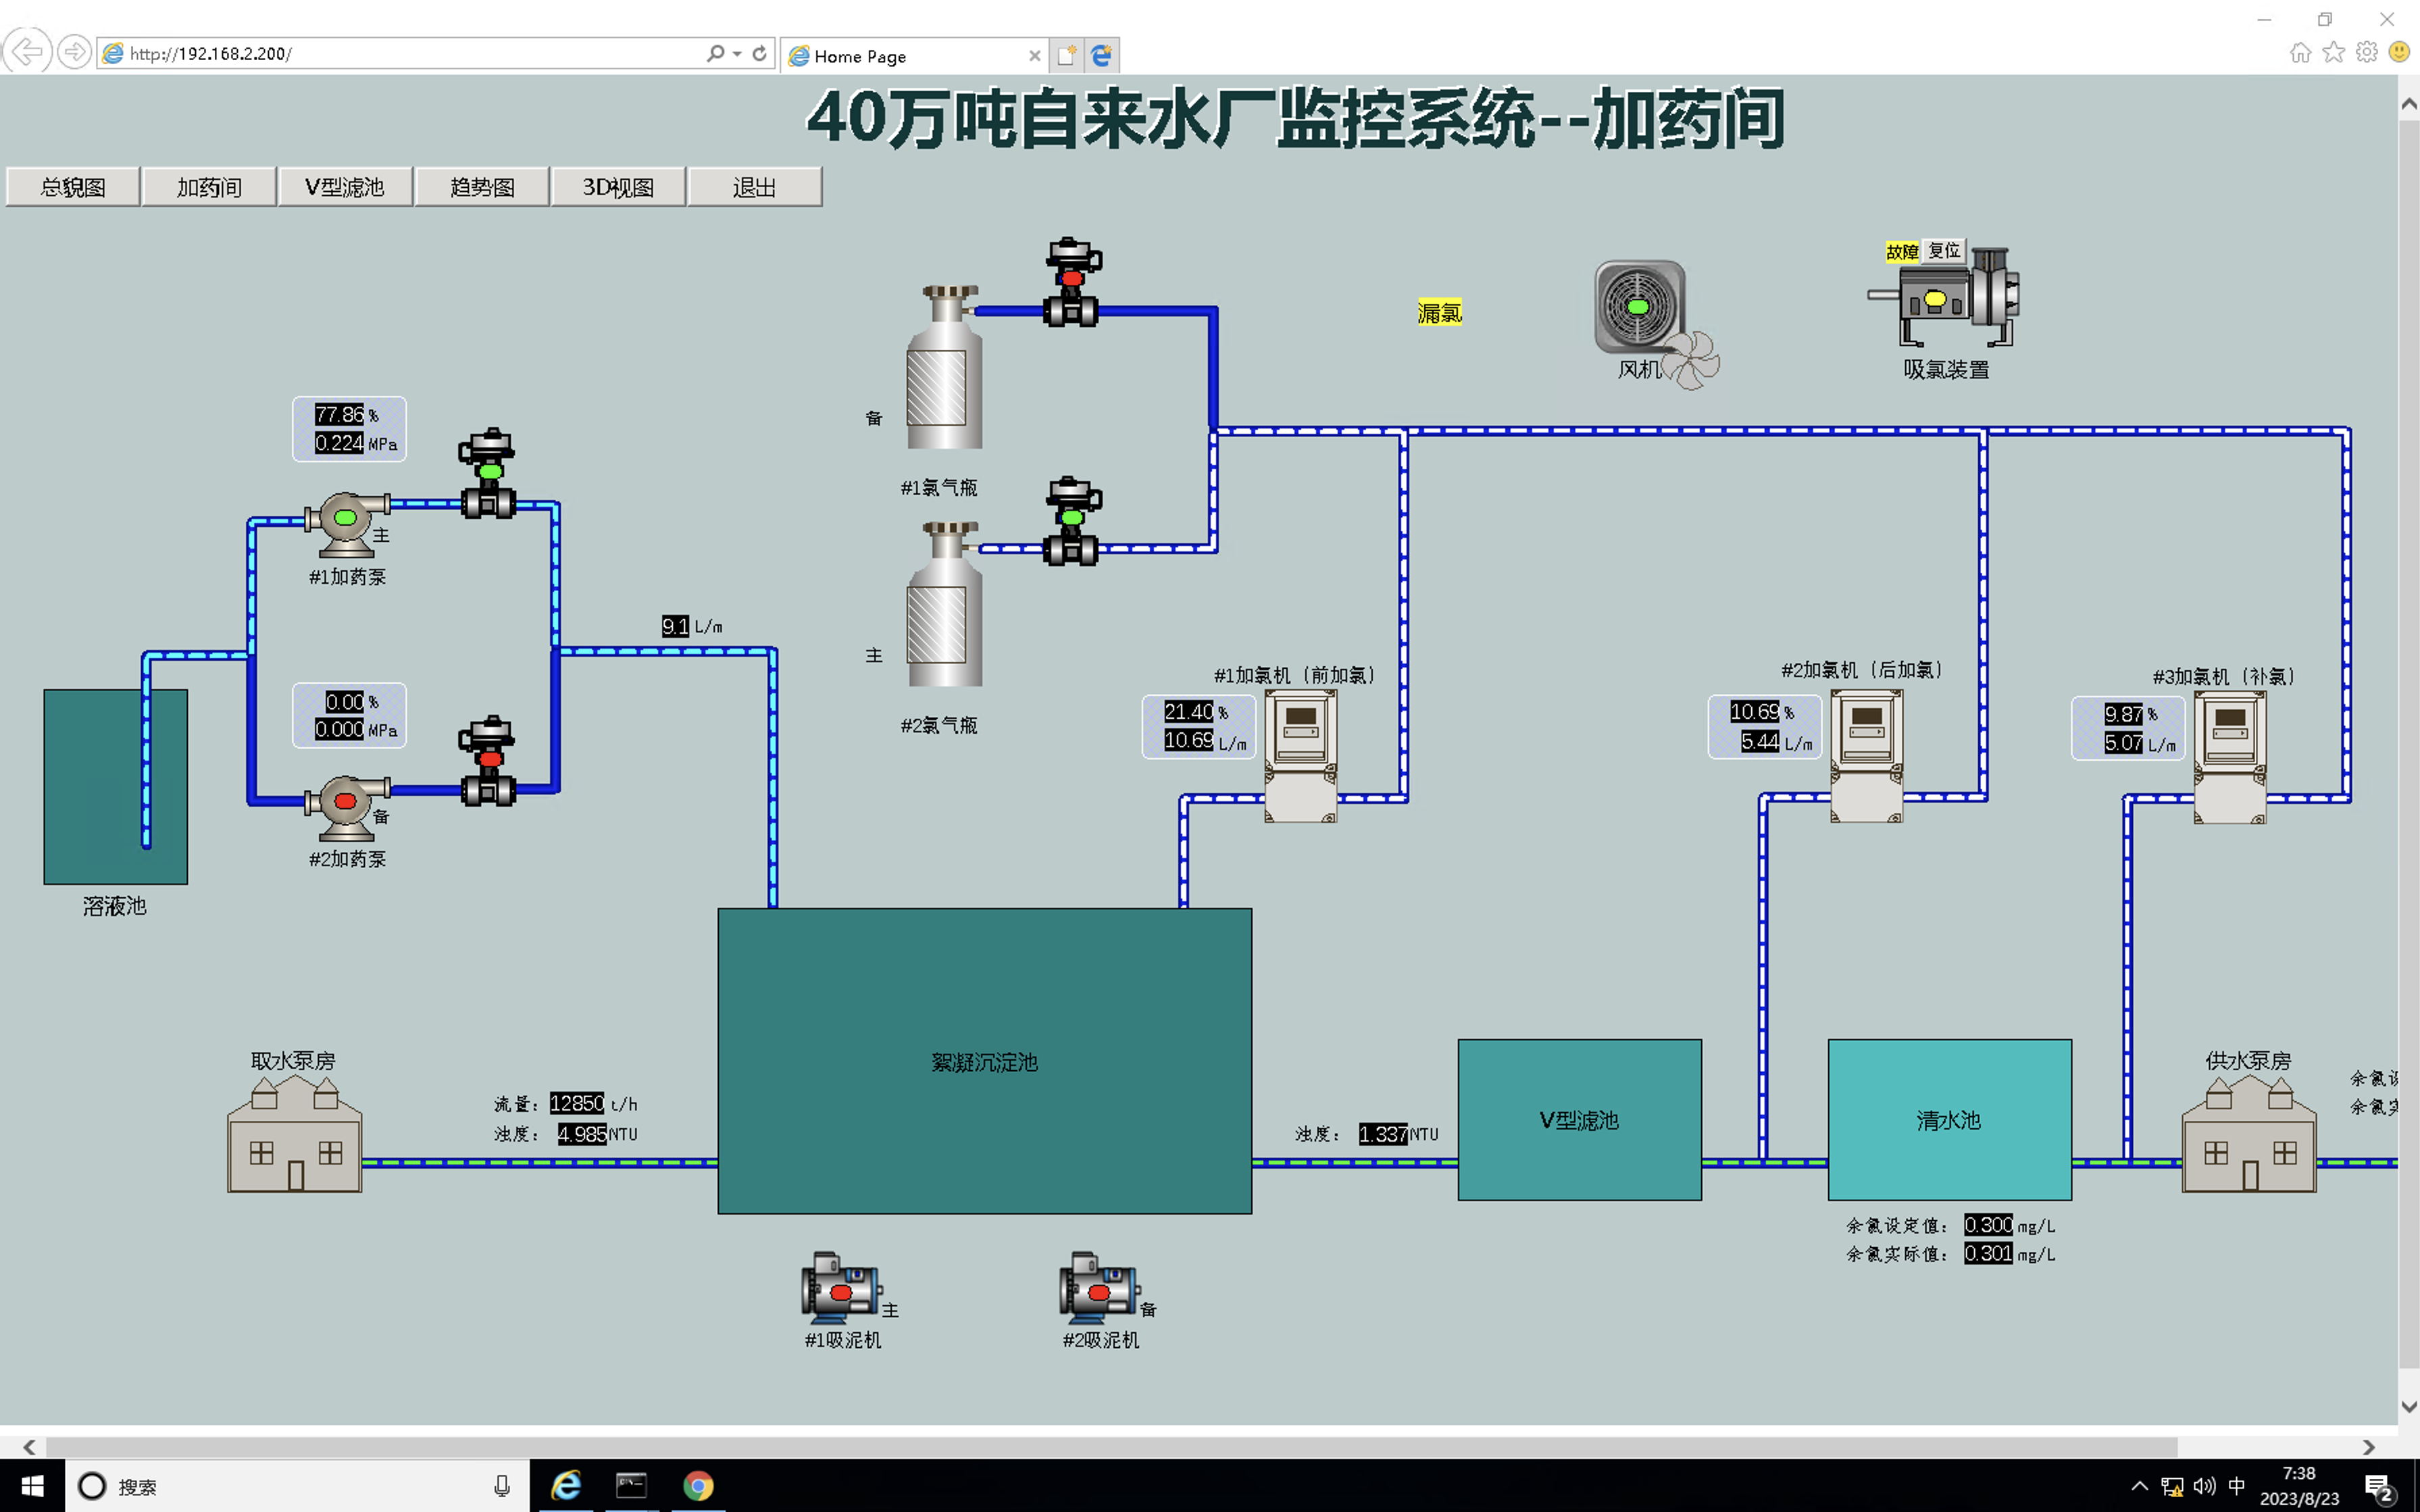
Task: Click the #3 chlorinator (补氯) unit
Action: tap(2229, 757)
